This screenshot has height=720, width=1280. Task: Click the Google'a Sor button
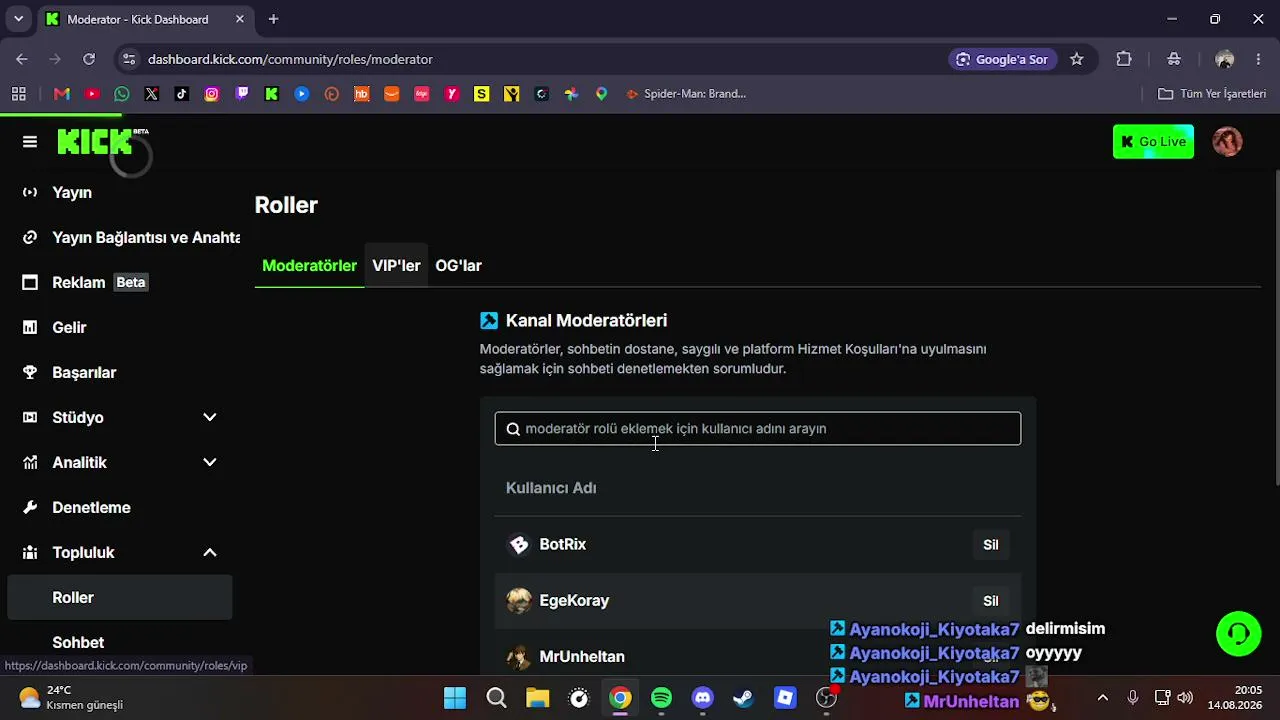tap(1003, 59)
